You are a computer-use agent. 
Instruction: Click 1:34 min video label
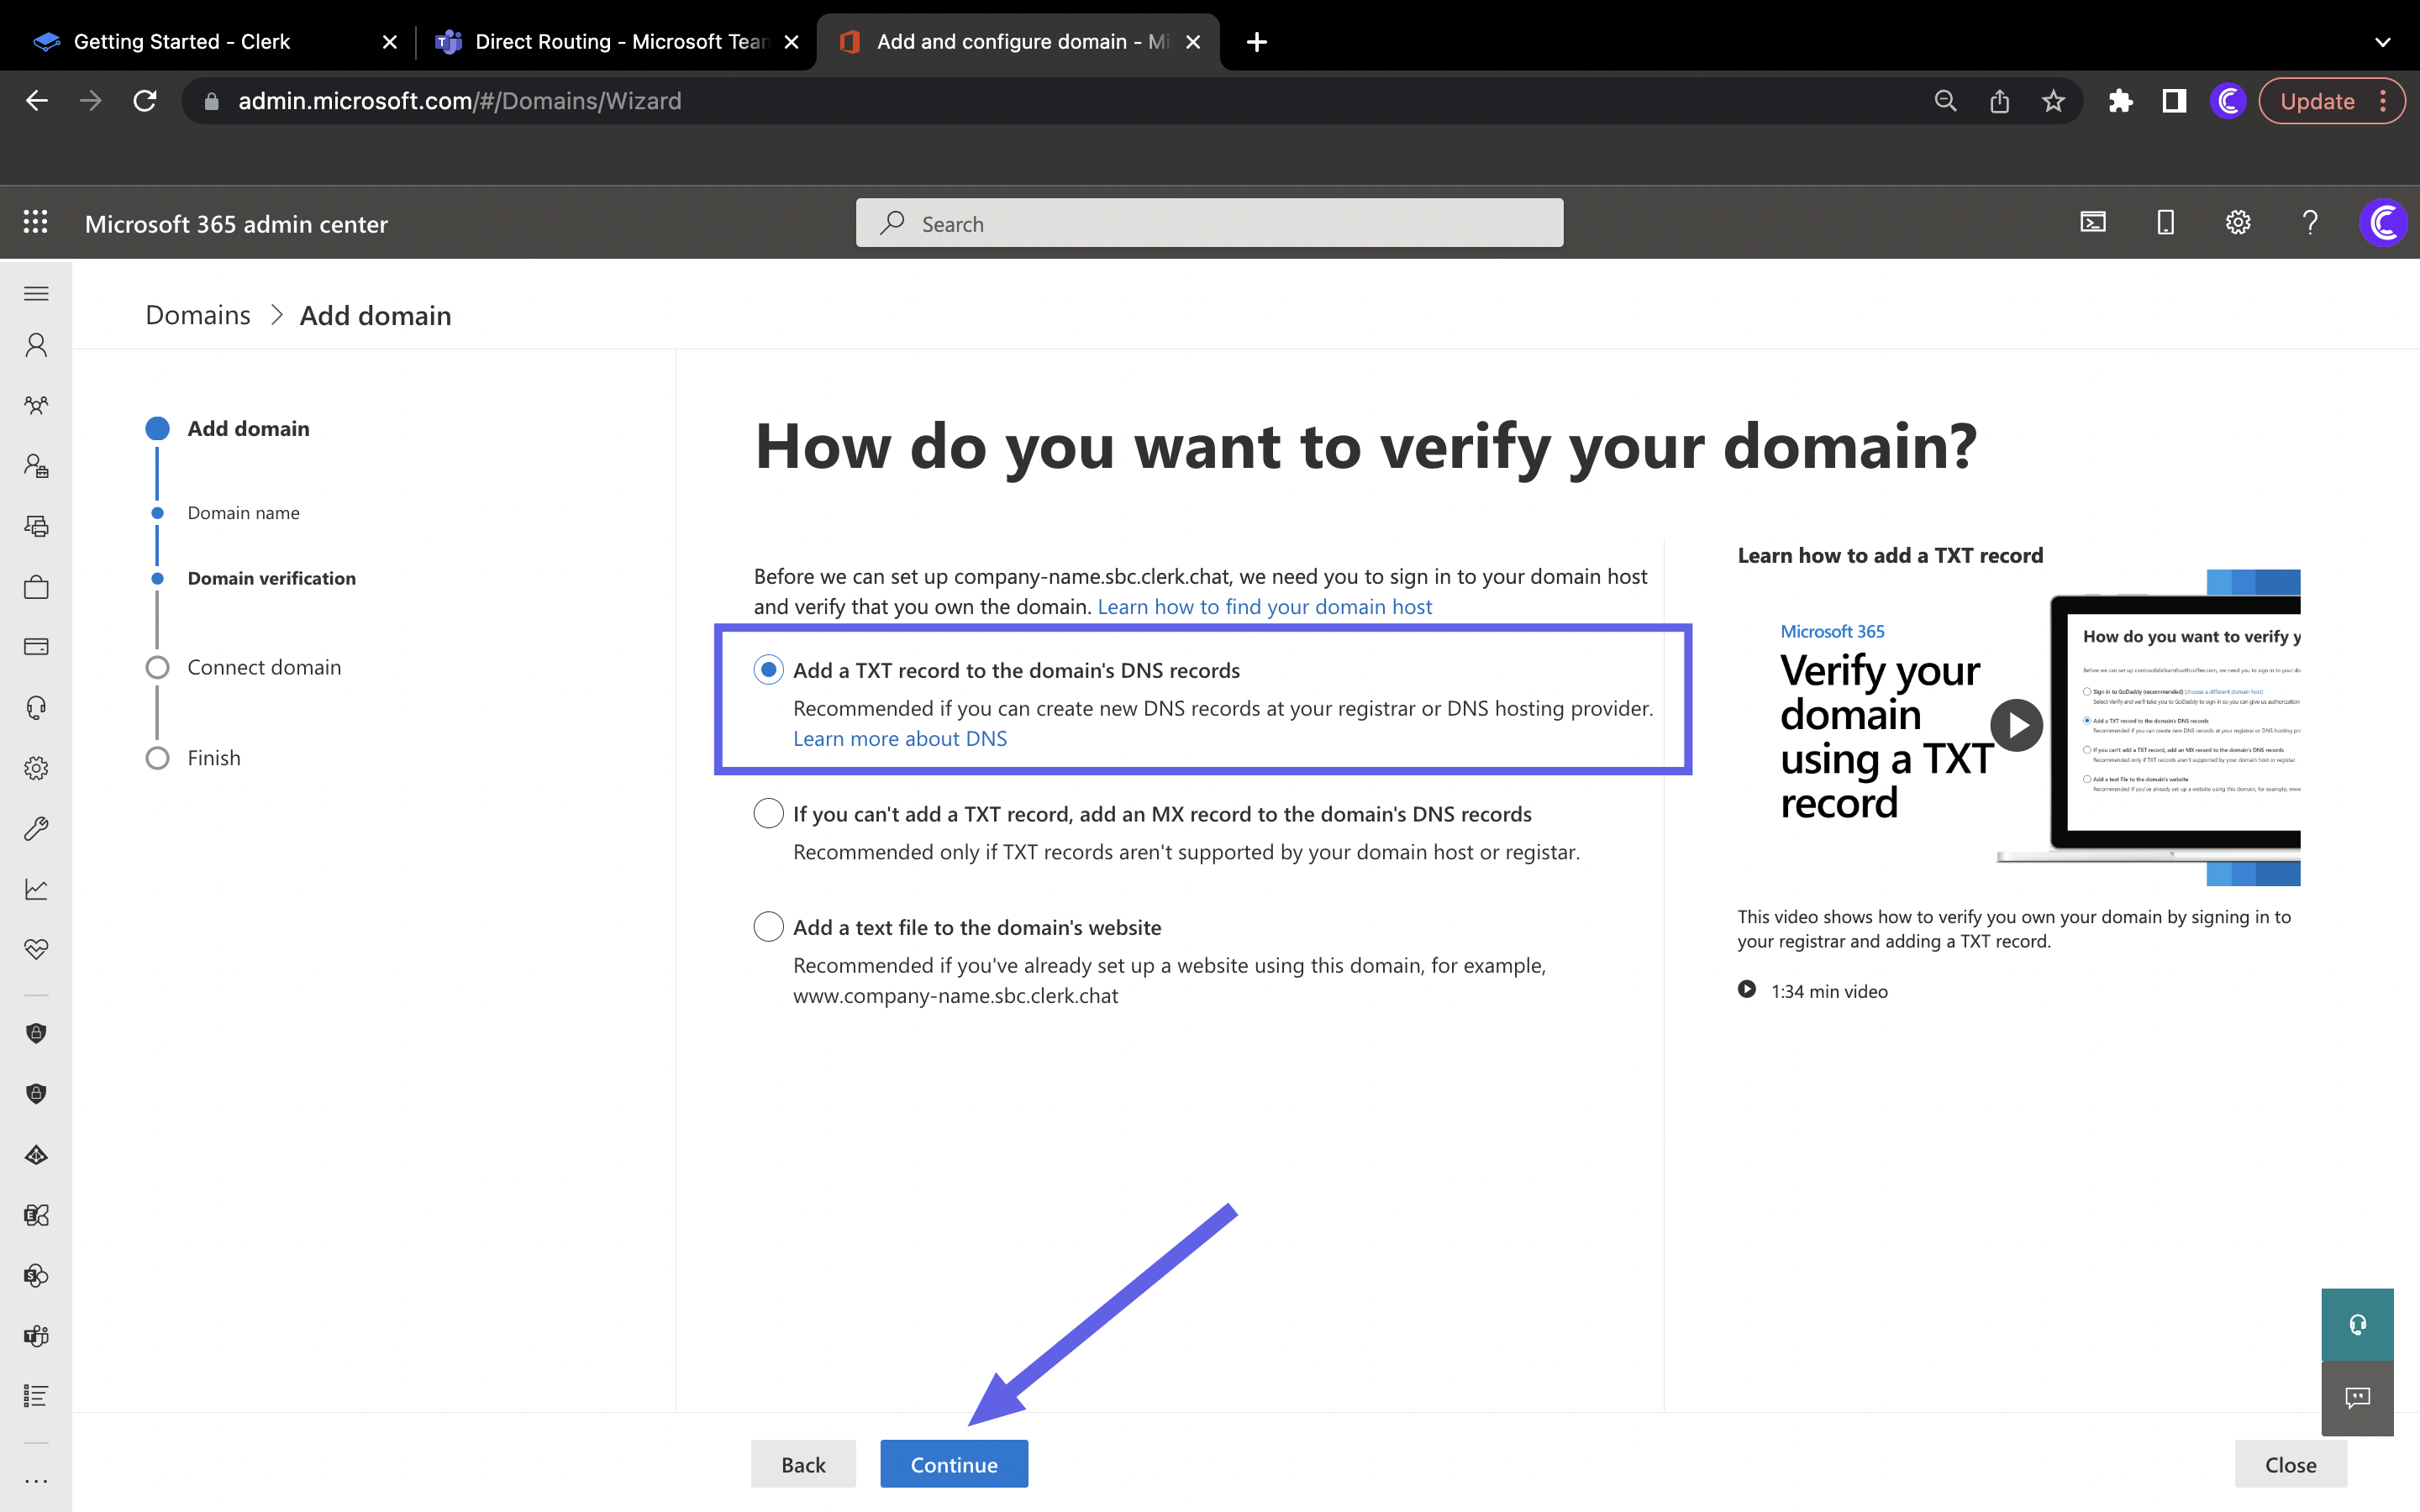[1829, 990]
